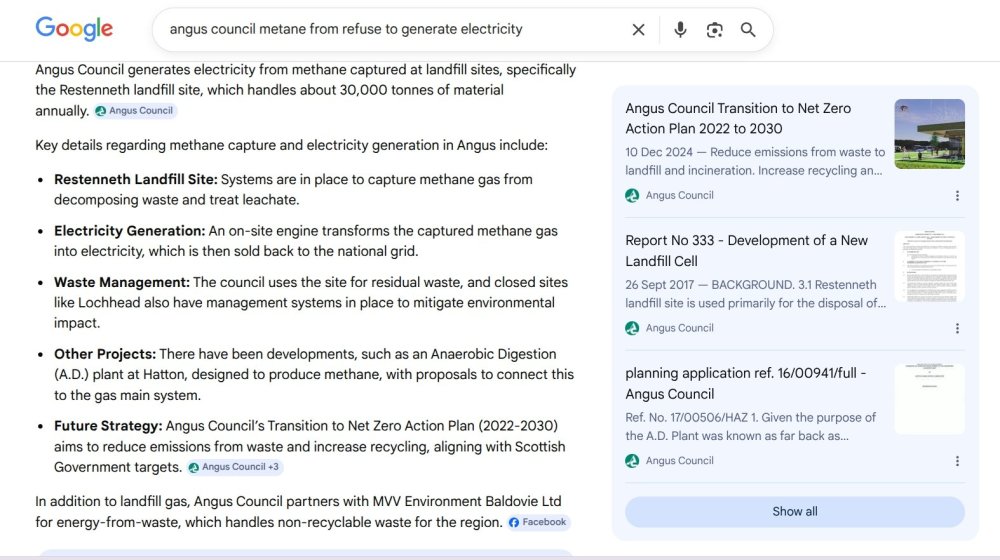Click 'Key details regarding methane capture' sentence
This screenshot has width=1000, height=560.
[x=291, y=145]
